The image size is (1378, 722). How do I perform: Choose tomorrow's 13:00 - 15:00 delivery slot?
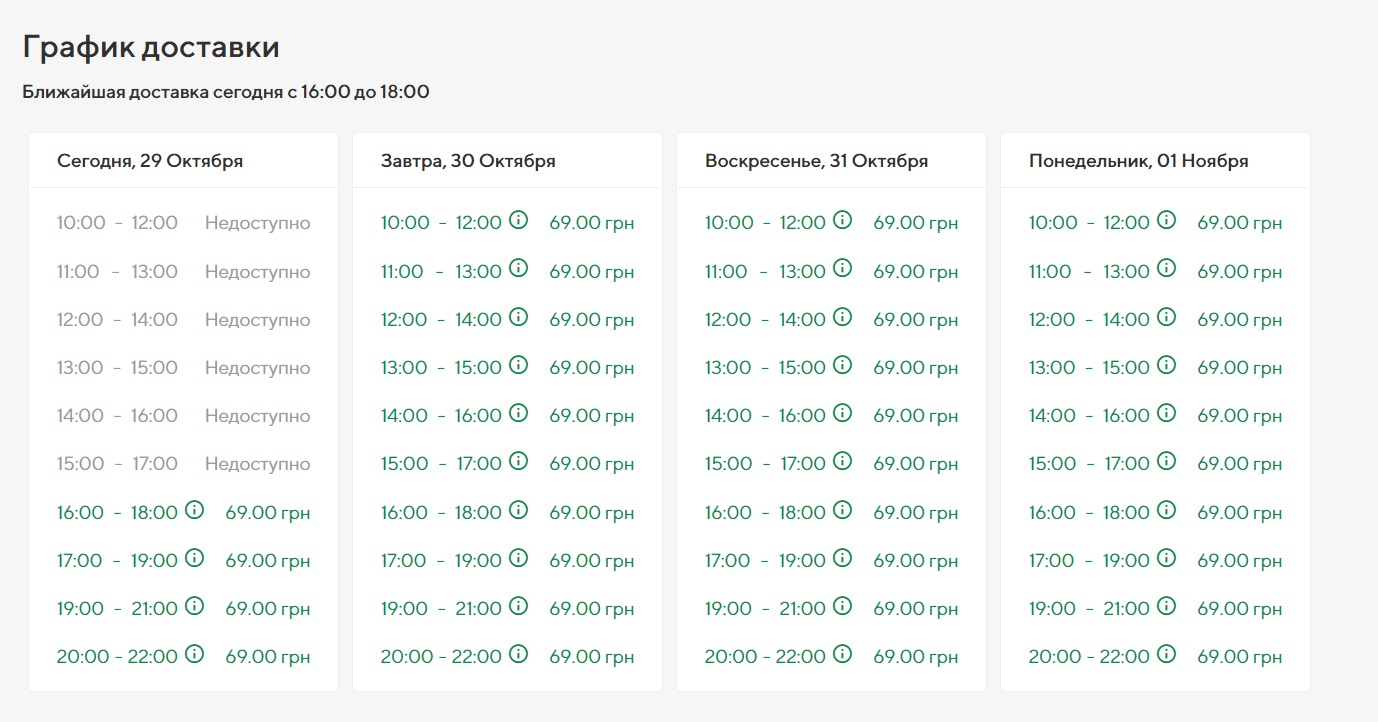click(441, 368)
